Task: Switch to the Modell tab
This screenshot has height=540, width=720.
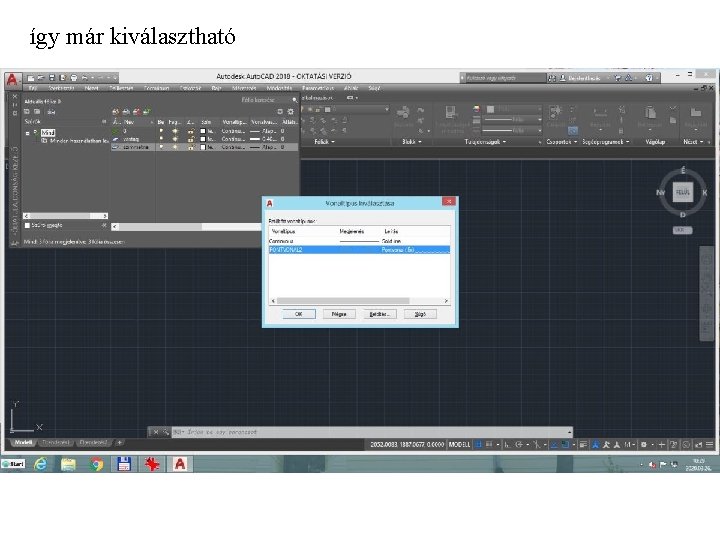Action: click(x=23, y=443)
